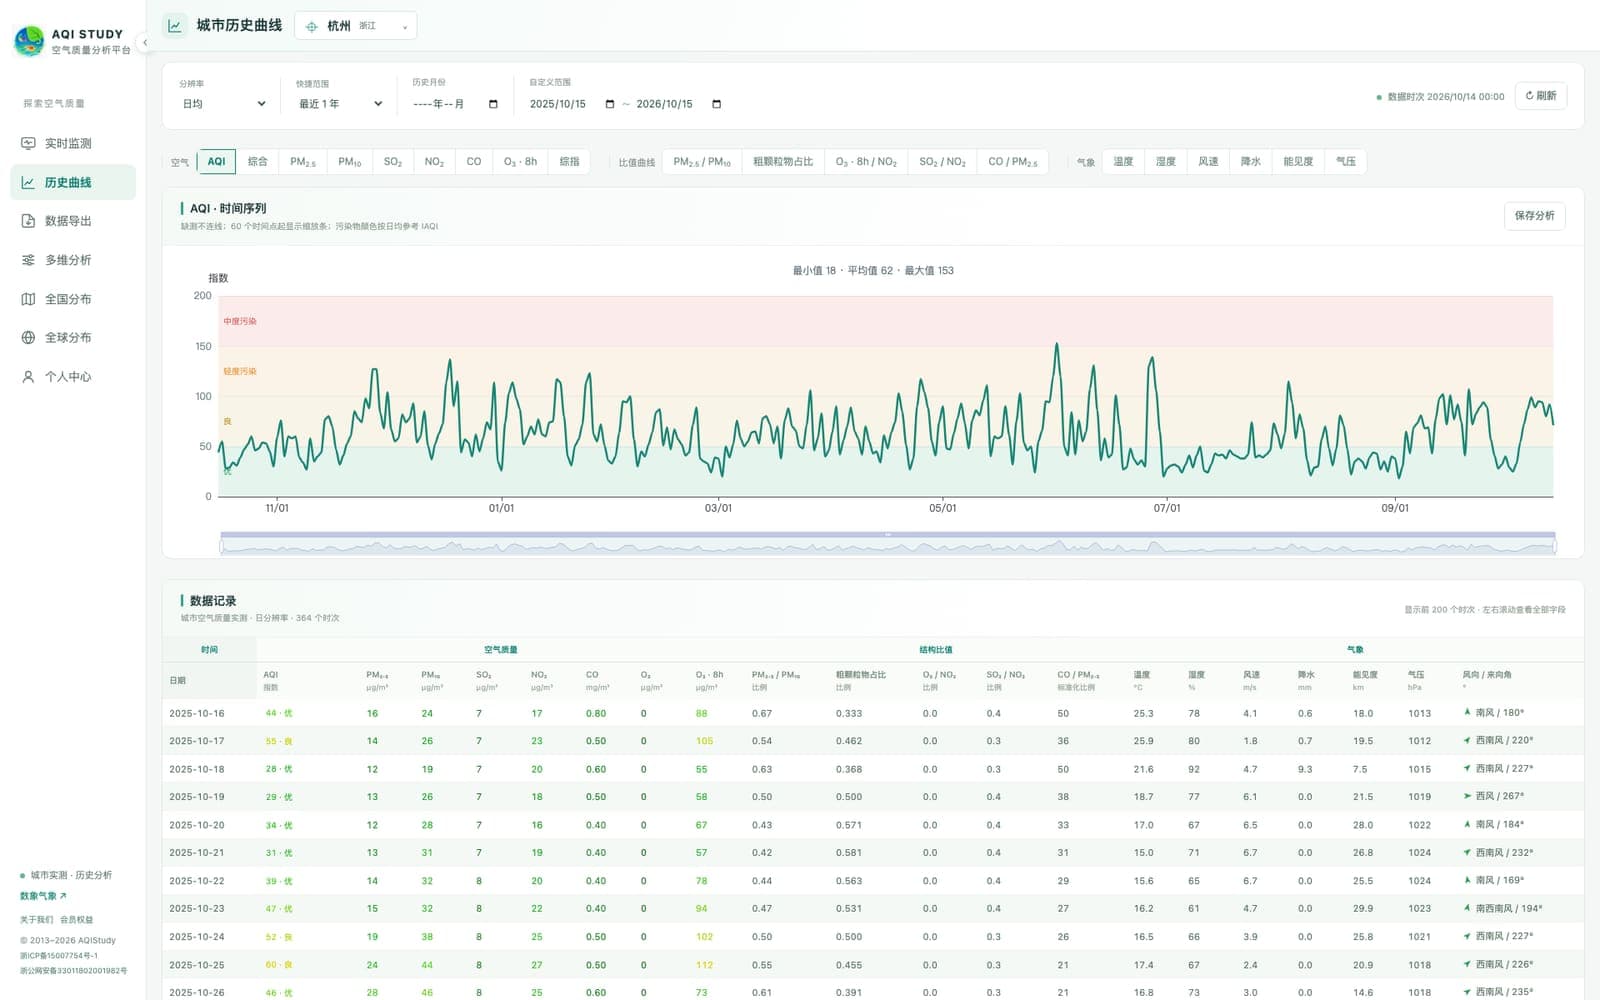Open the 历史月份 calendar picker icon
Screen dimensions: 1600x1000
click(x=493, y=104)
